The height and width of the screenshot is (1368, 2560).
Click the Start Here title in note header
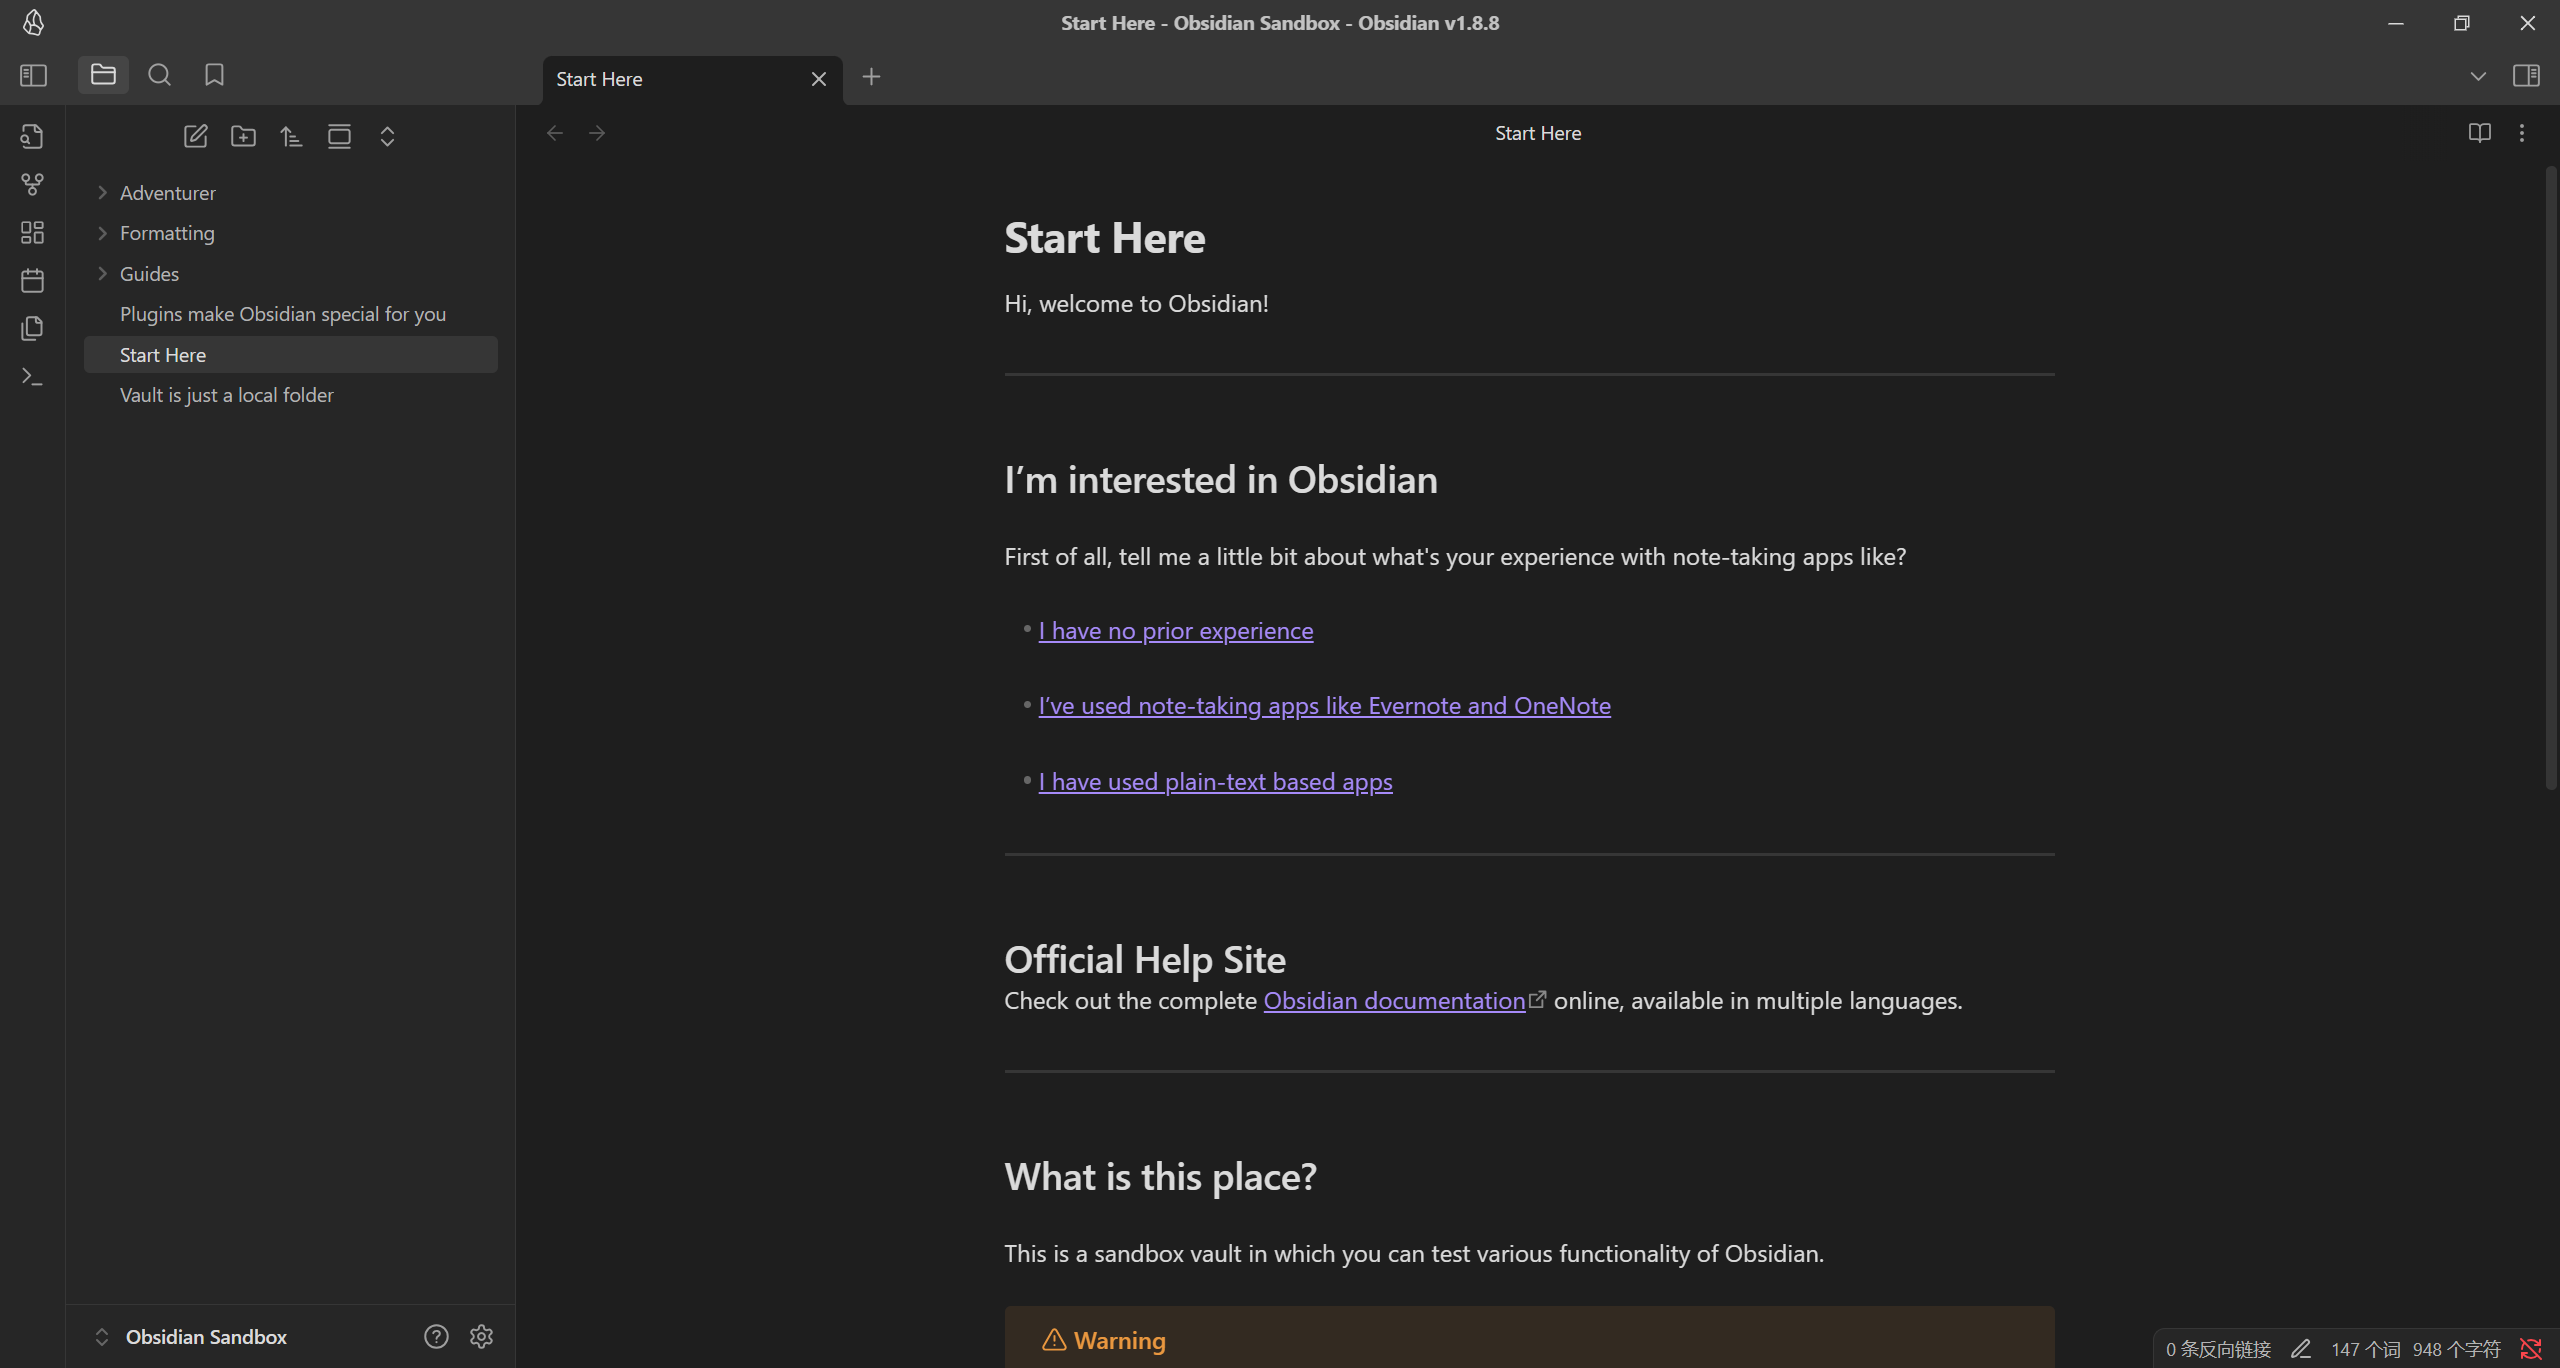[x=1538, y=133]
